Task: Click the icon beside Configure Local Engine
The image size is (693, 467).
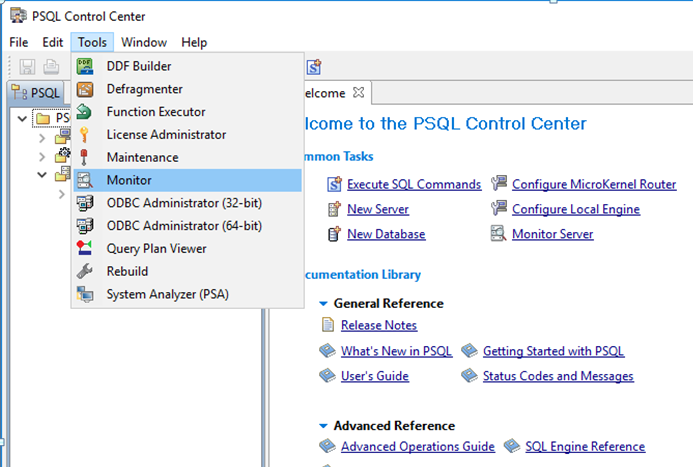Action: (499, 208)
